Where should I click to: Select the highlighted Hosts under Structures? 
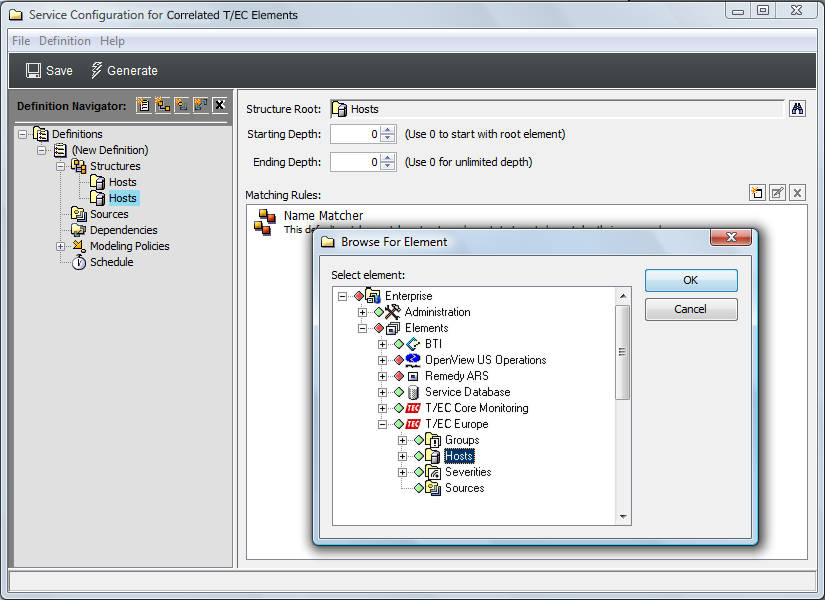123,198
